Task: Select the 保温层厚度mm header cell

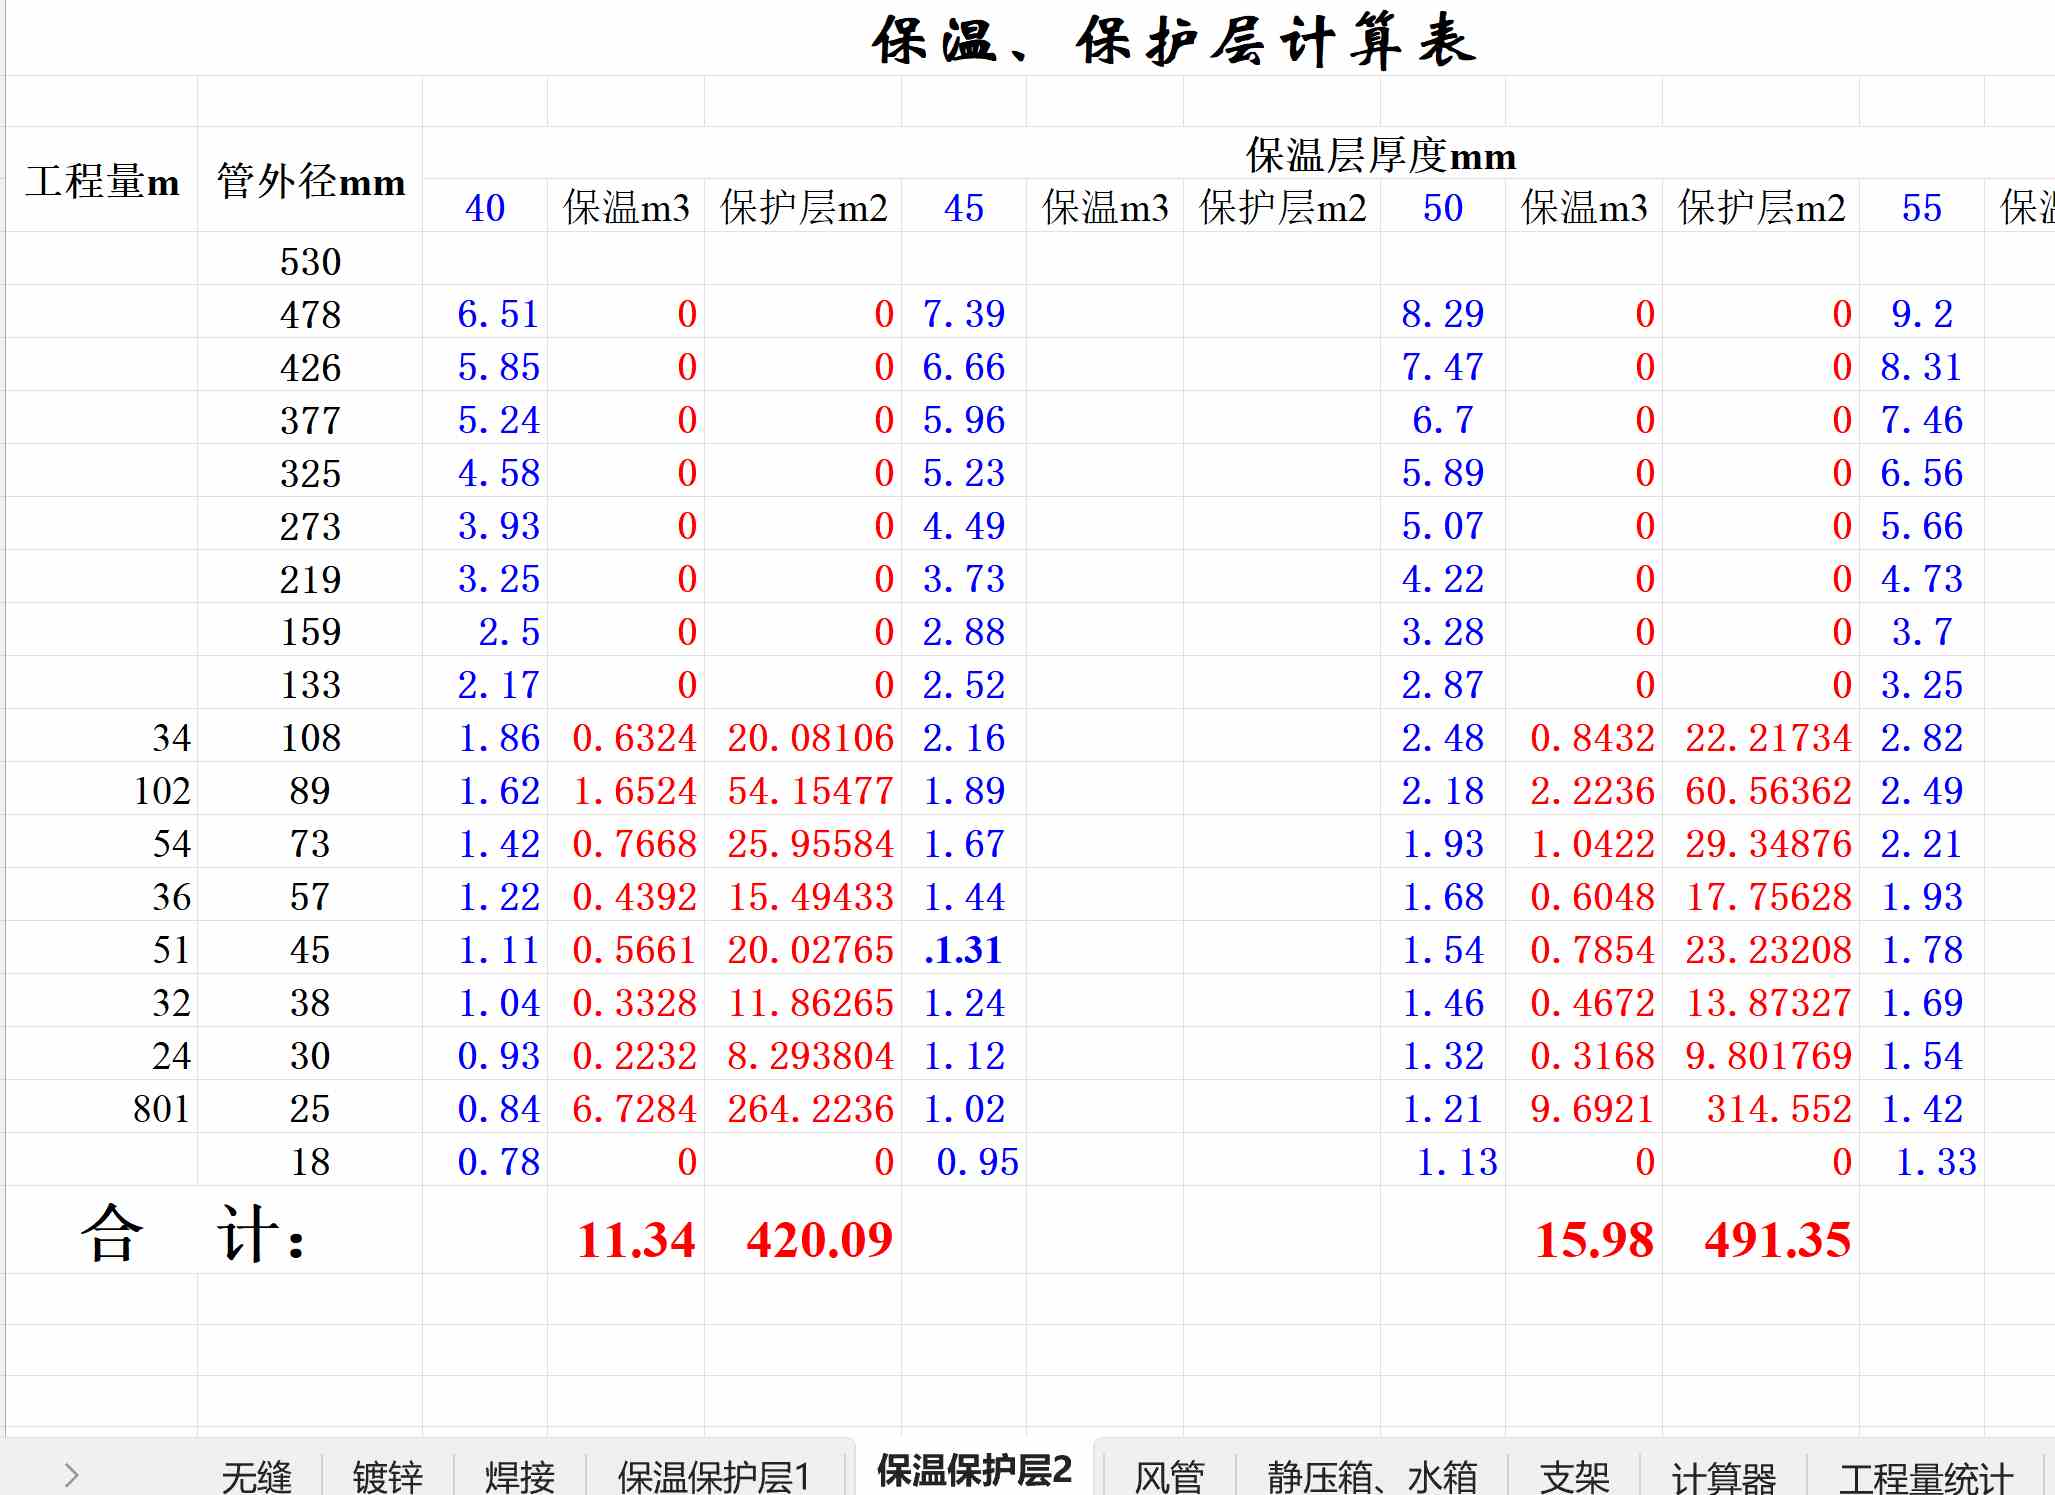Action: click(1380, 155)
